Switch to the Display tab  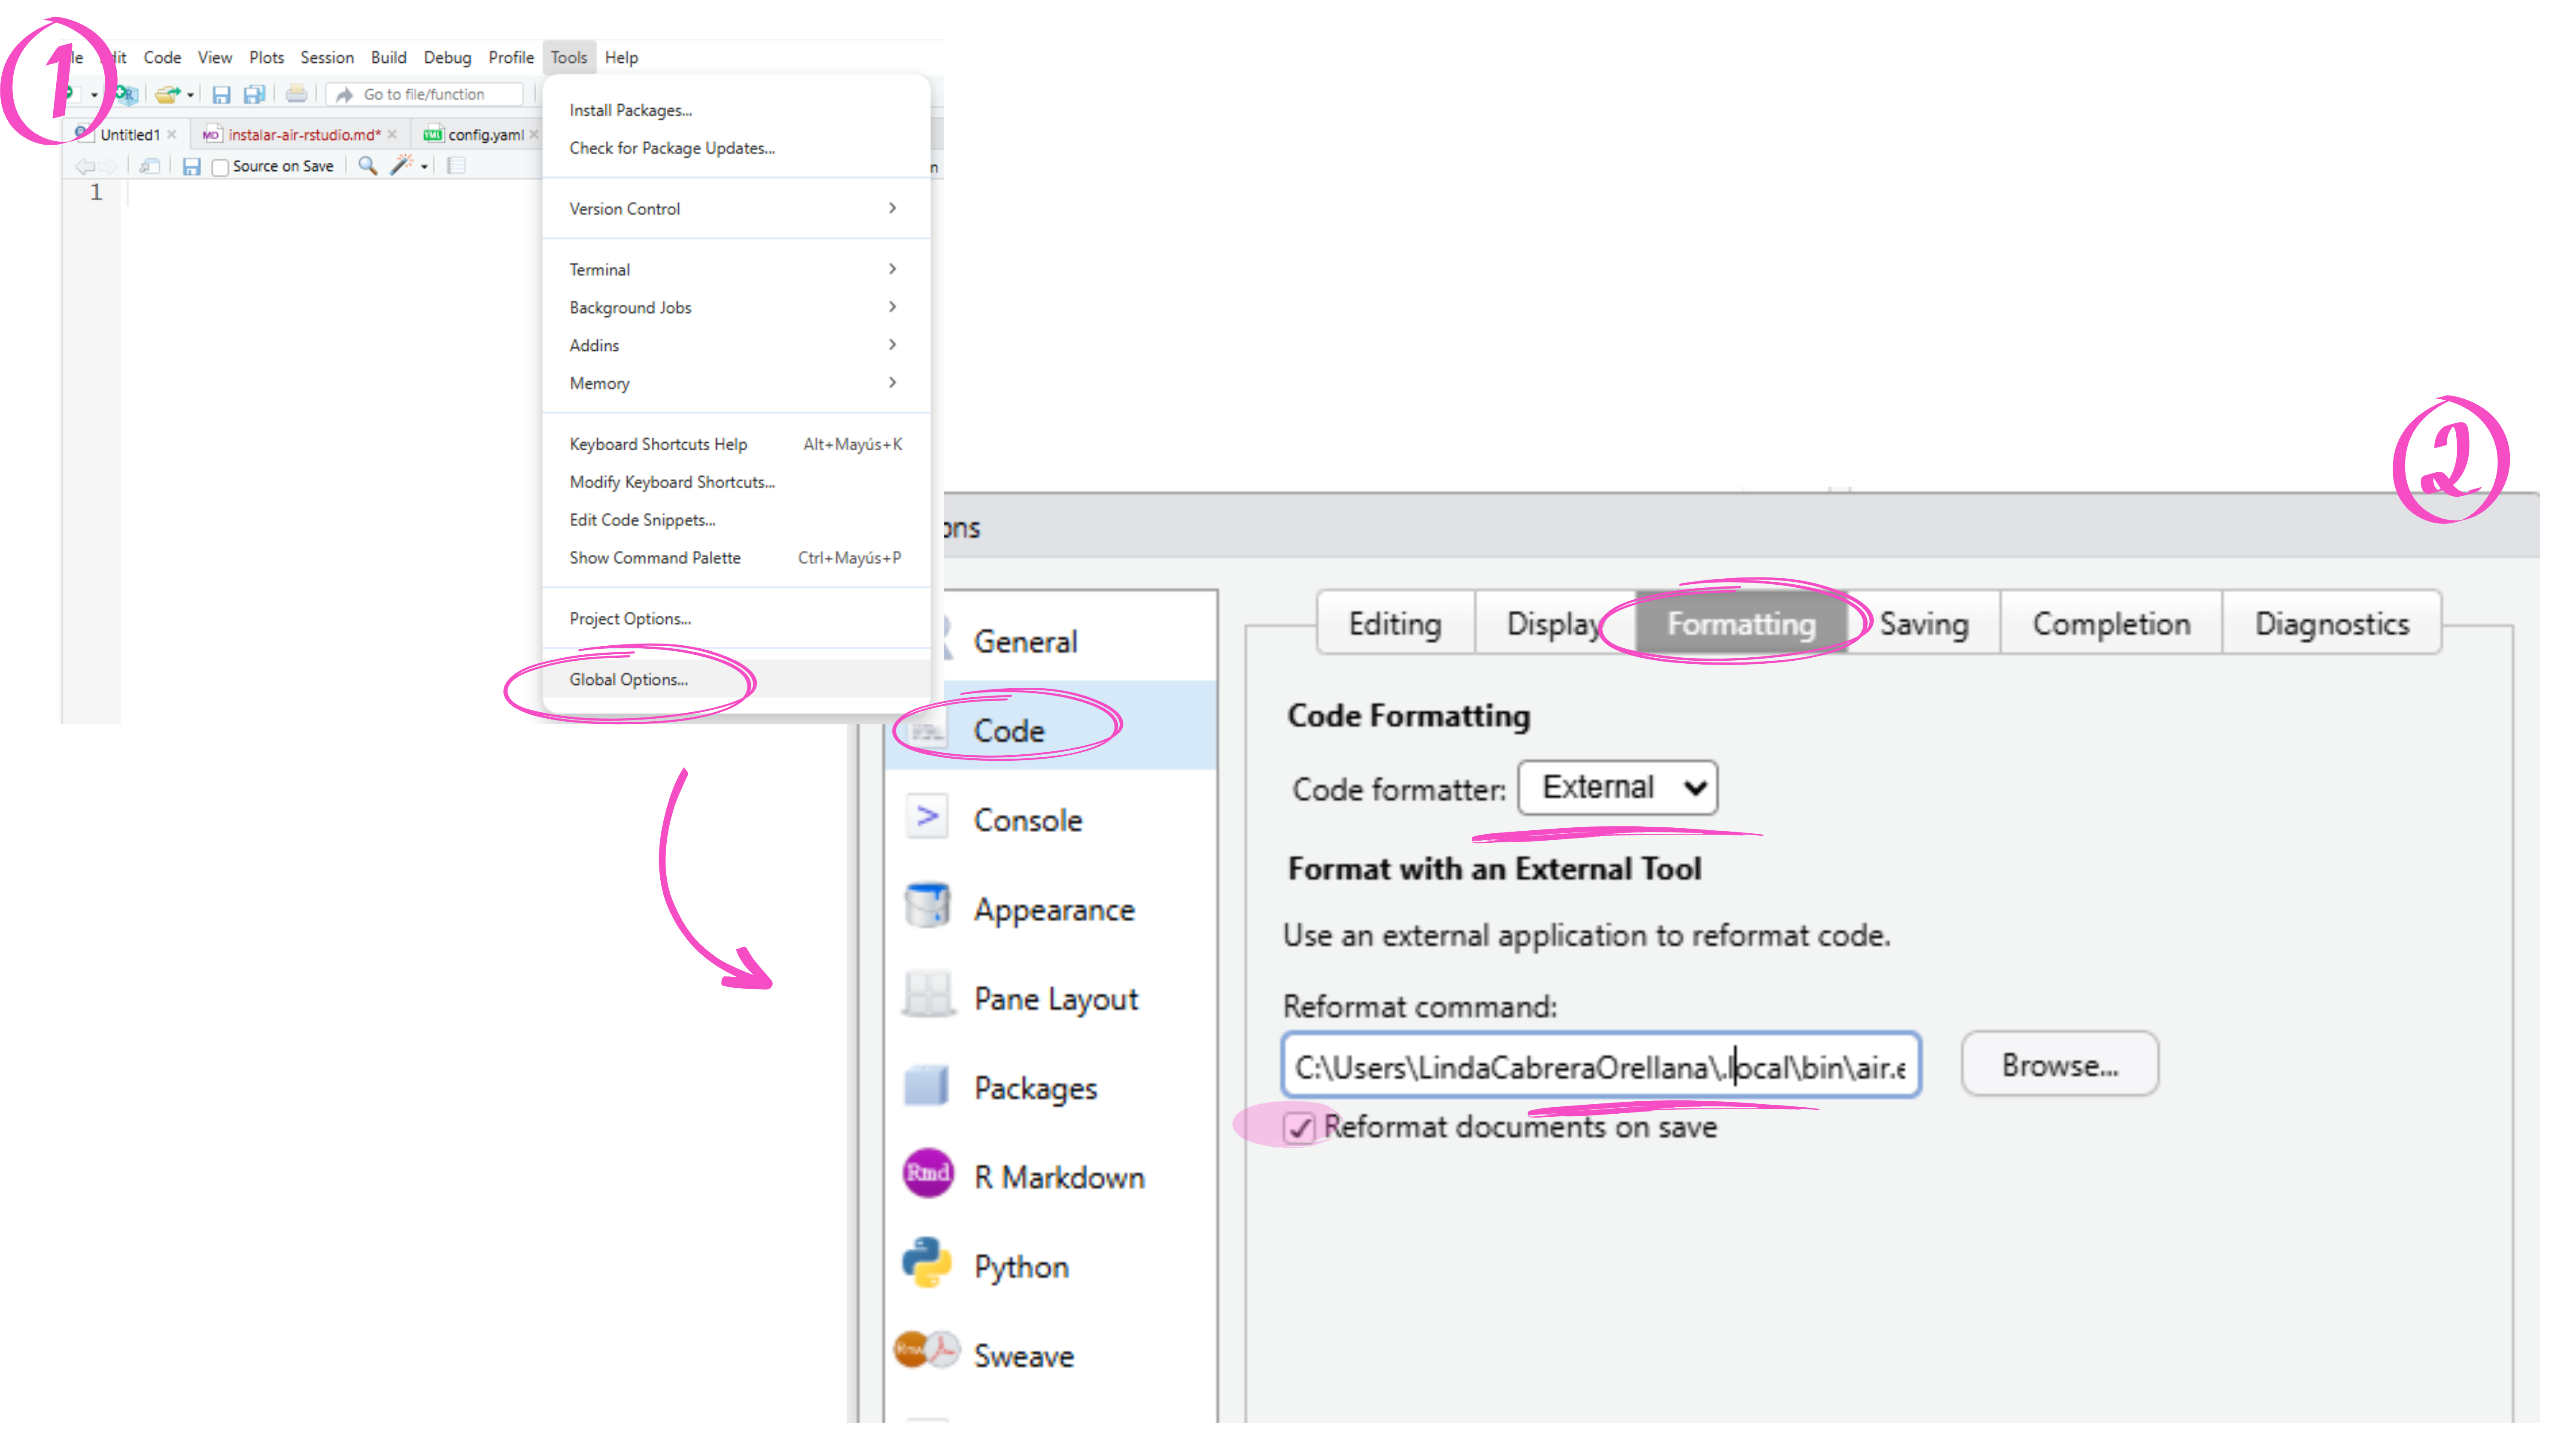pos(1554,623)
